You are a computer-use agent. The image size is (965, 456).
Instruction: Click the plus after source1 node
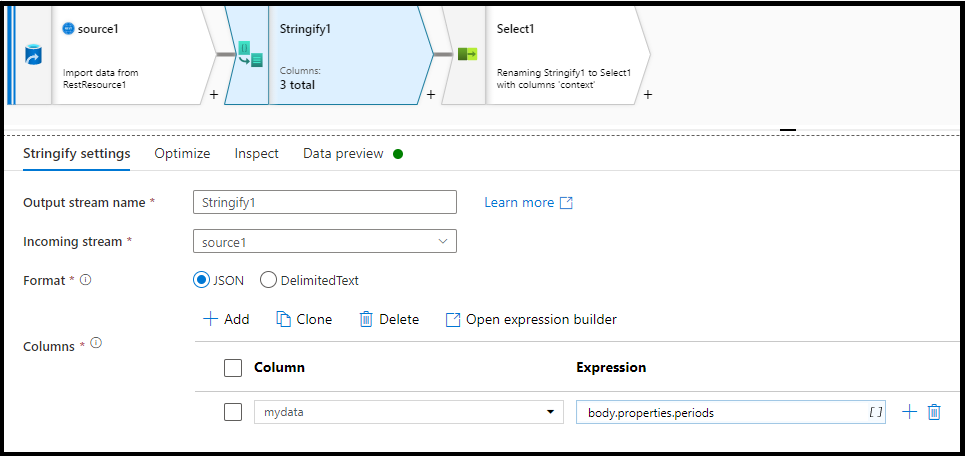[x=214, y=95]
